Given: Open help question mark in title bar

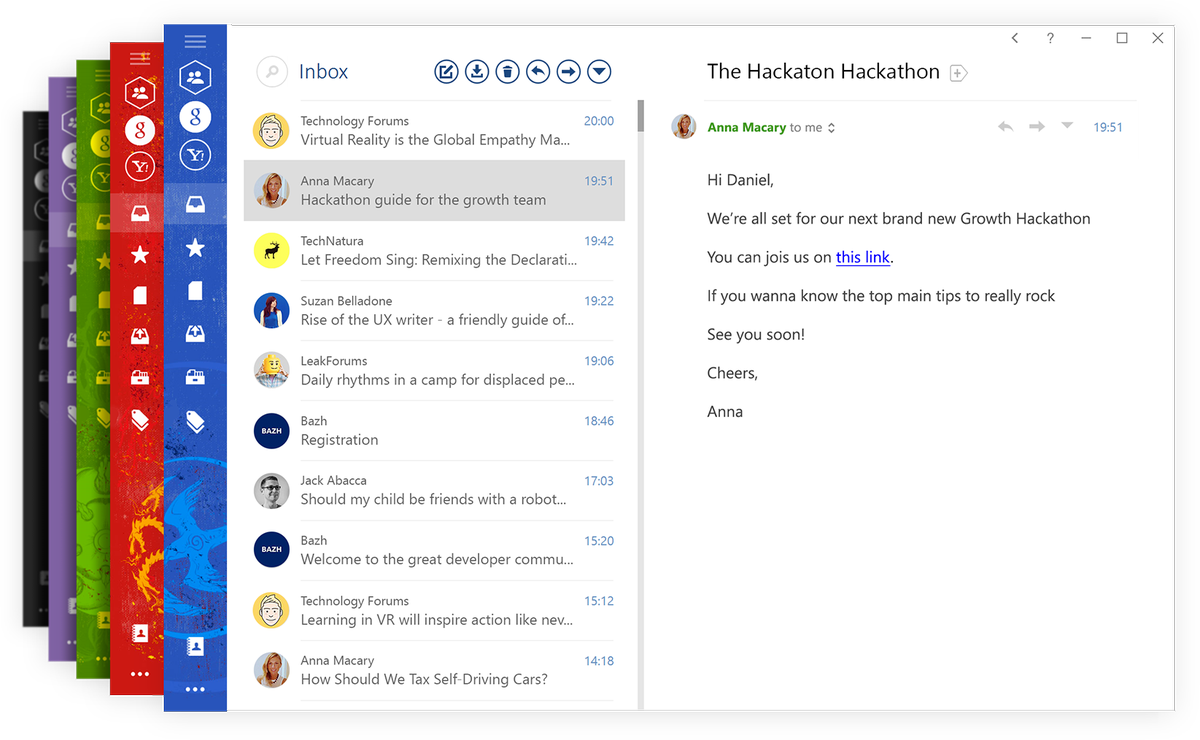Looking at the screenshot, I should (x=1050, y=38).
